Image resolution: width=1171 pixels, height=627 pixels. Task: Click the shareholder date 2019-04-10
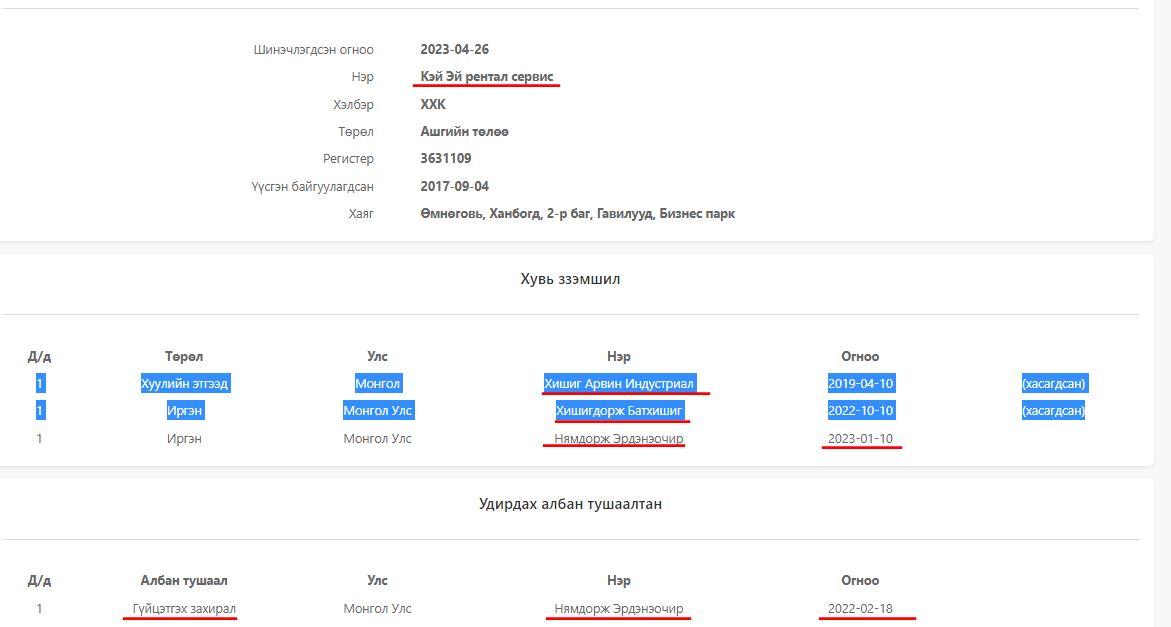coord(860,383)
